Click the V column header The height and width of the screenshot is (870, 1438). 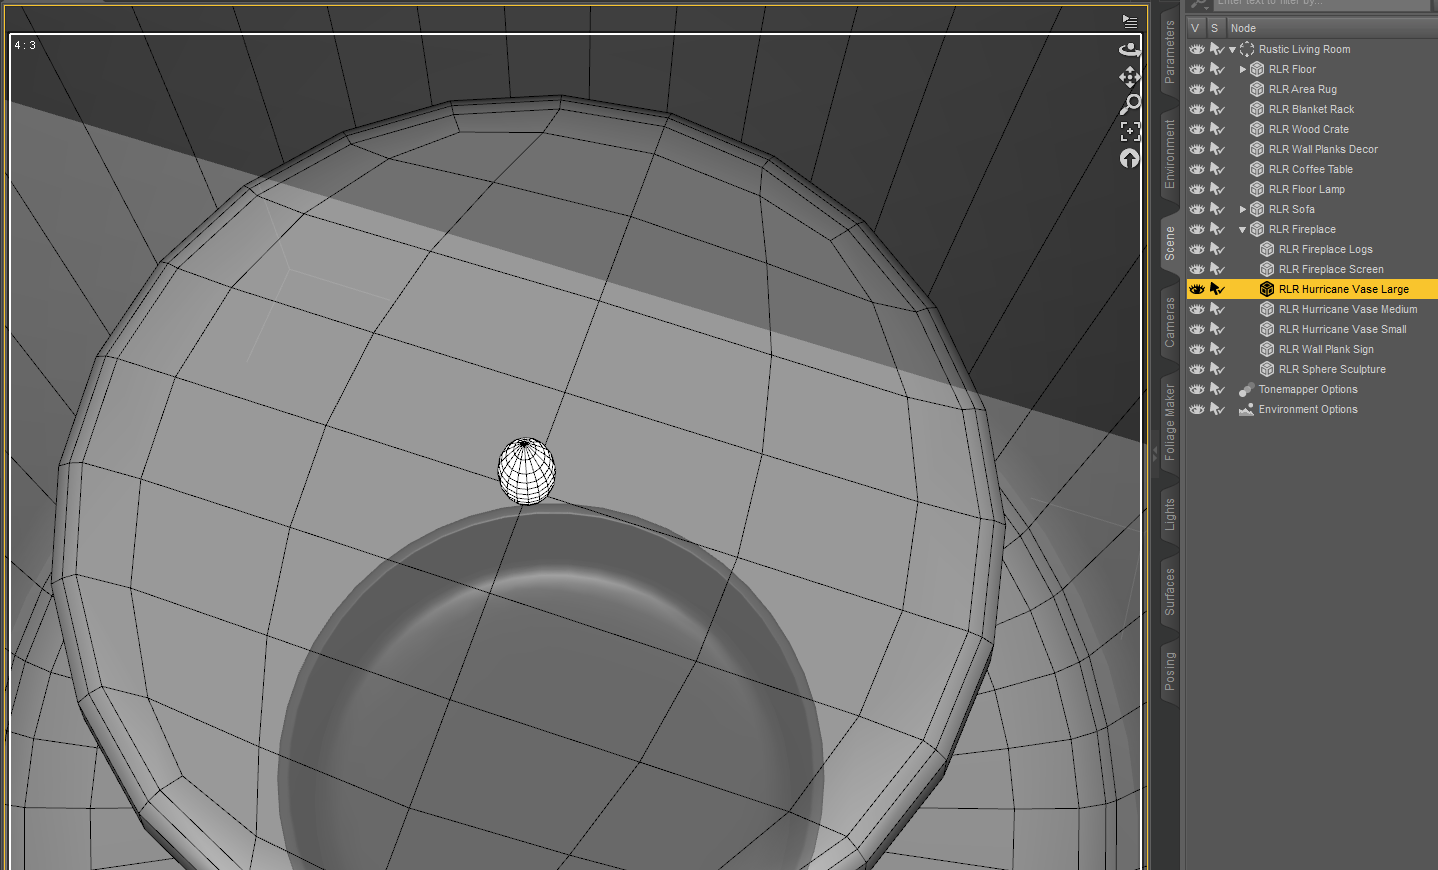pyautogui.click(x=1195, y=28)
